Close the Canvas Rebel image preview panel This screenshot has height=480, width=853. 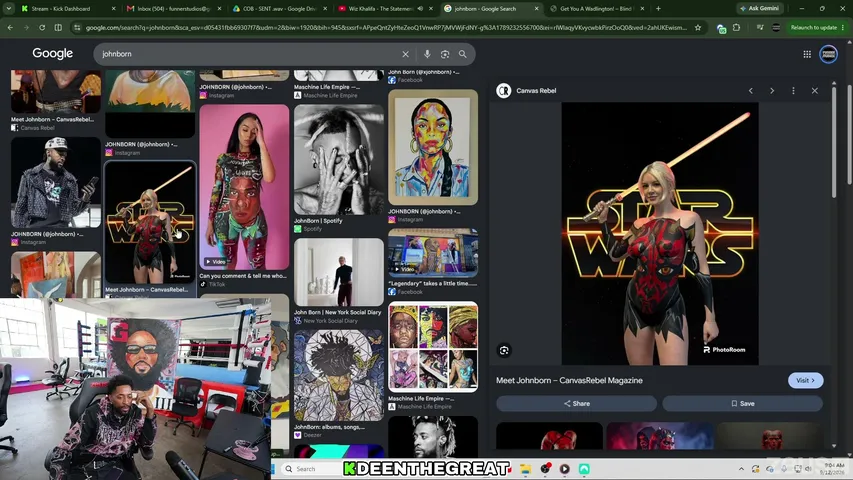pos(814,91)
